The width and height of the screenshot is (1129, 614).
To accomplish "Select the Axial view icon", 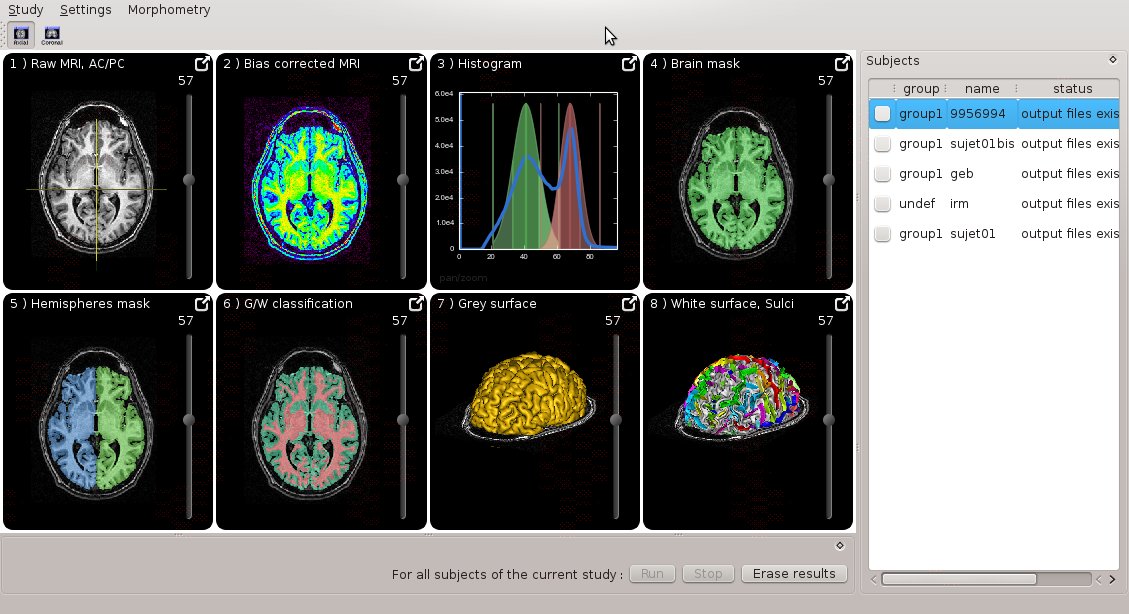I will coord(21,33).
